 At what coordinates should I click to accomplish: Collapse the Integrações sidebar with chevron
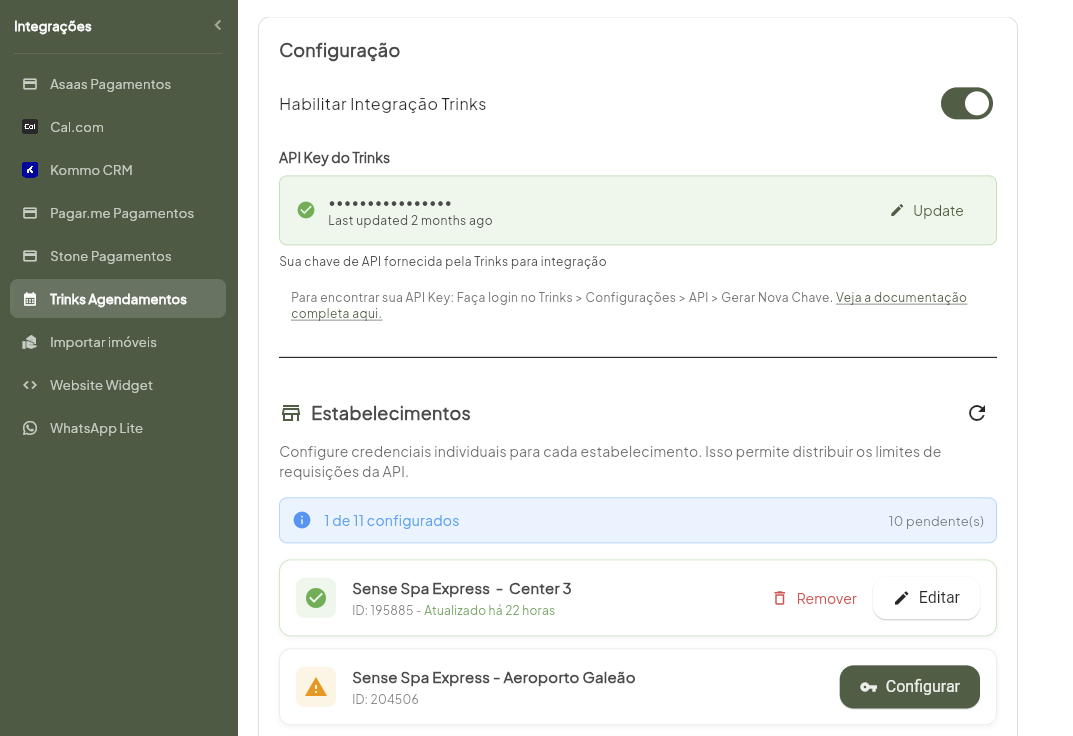[x=217, y=26]
